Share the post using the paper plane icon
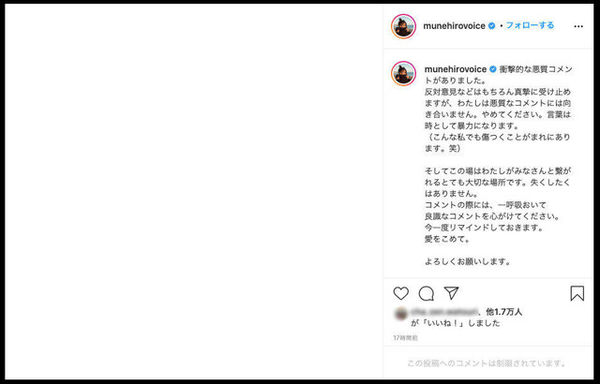 pyautogui.click(x=451, y=293)
